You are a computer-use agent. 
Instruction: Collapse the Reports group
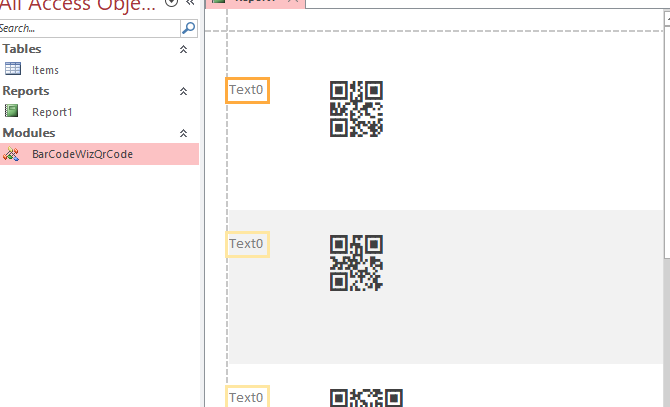pyautogui.click(x=183, y=91)
